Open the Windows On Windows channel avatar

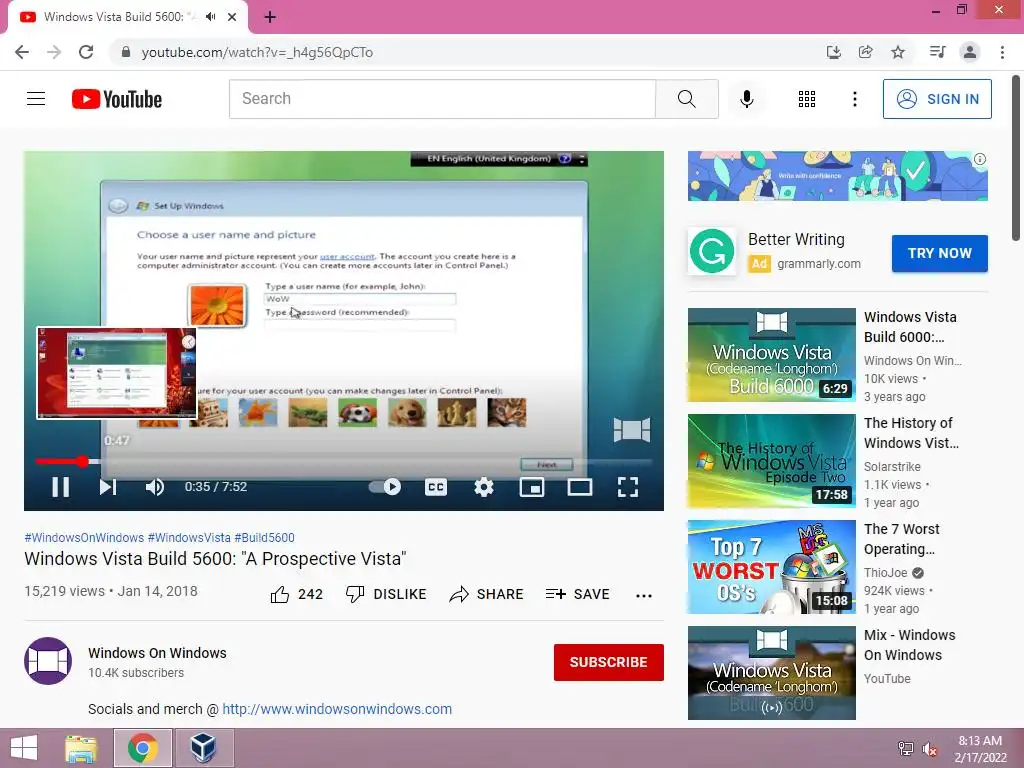coord(48,661)
